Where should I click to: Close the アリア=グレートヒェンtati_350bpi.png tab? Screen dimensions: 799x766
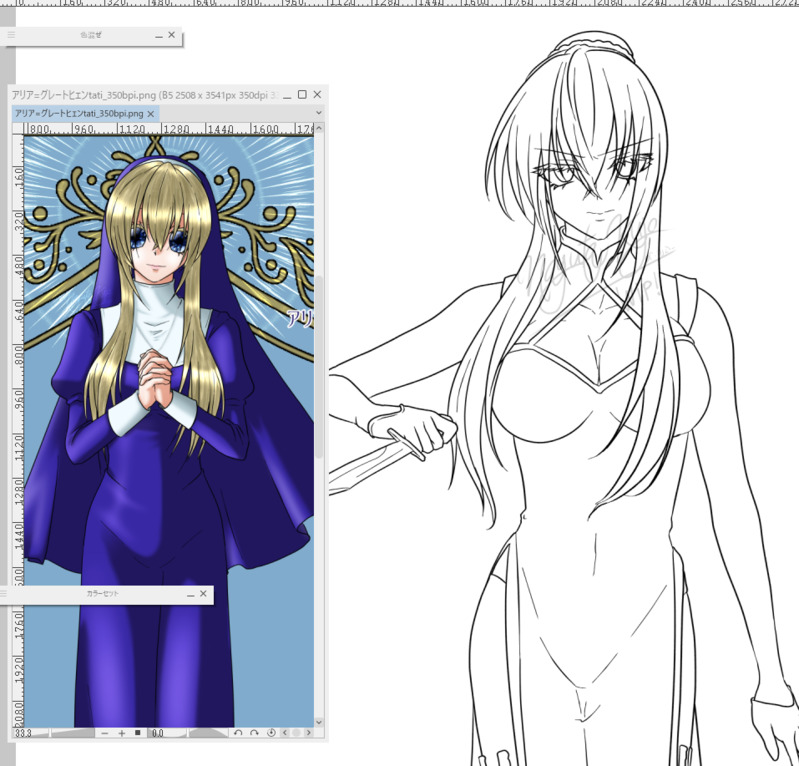[x=150, y=114]
